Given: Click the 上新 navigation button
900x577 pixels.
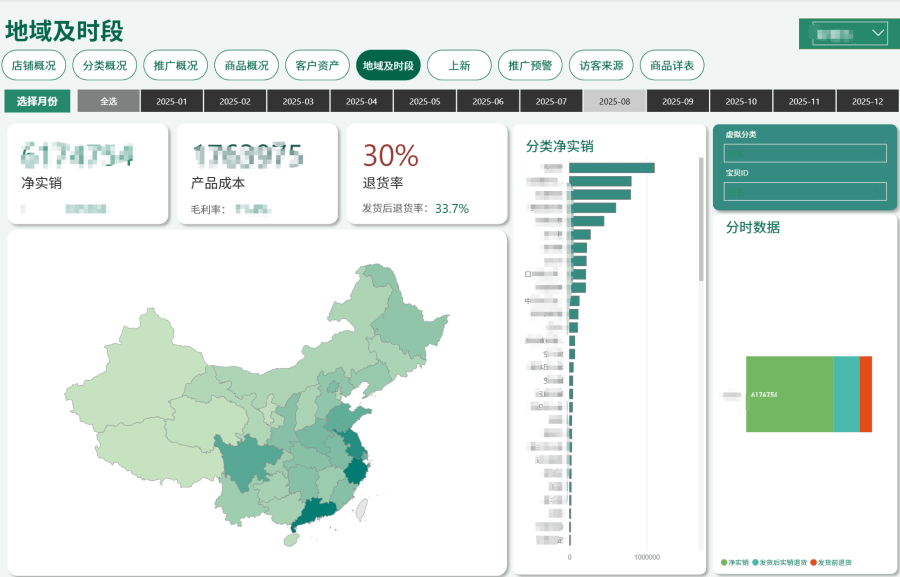Looking at the screenshot, I should 459,66.
